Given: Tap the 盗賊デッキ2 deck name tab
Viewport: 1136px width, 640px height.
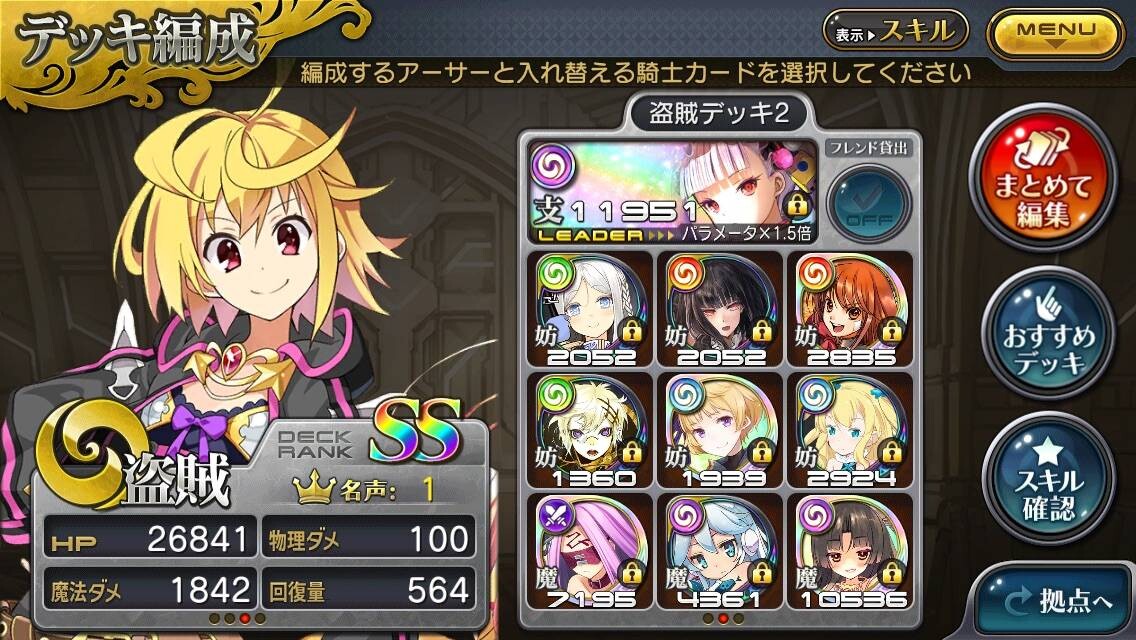Looking at the screenshot, I should point(719,113).
